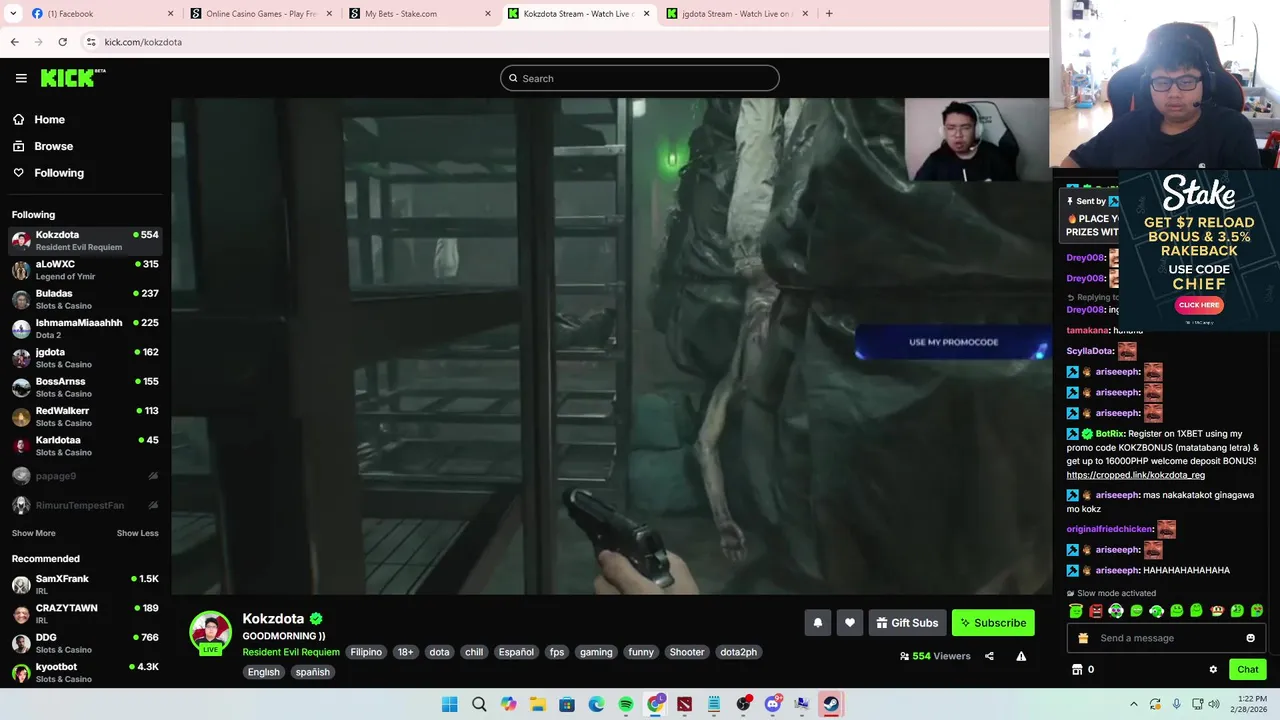Open CRAZYTAWN recommended channel

click(x=85, y=613)
